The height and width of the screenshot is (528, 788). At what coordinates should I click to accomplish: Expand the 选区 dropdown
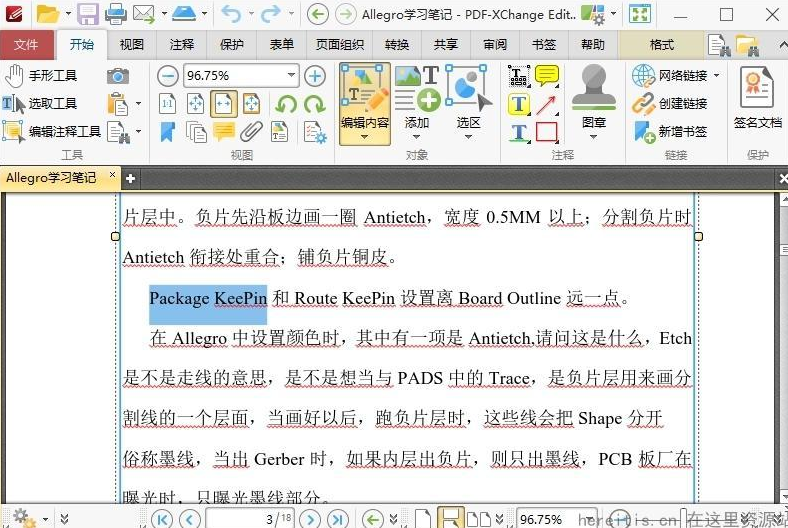click(x=468, y=137)
